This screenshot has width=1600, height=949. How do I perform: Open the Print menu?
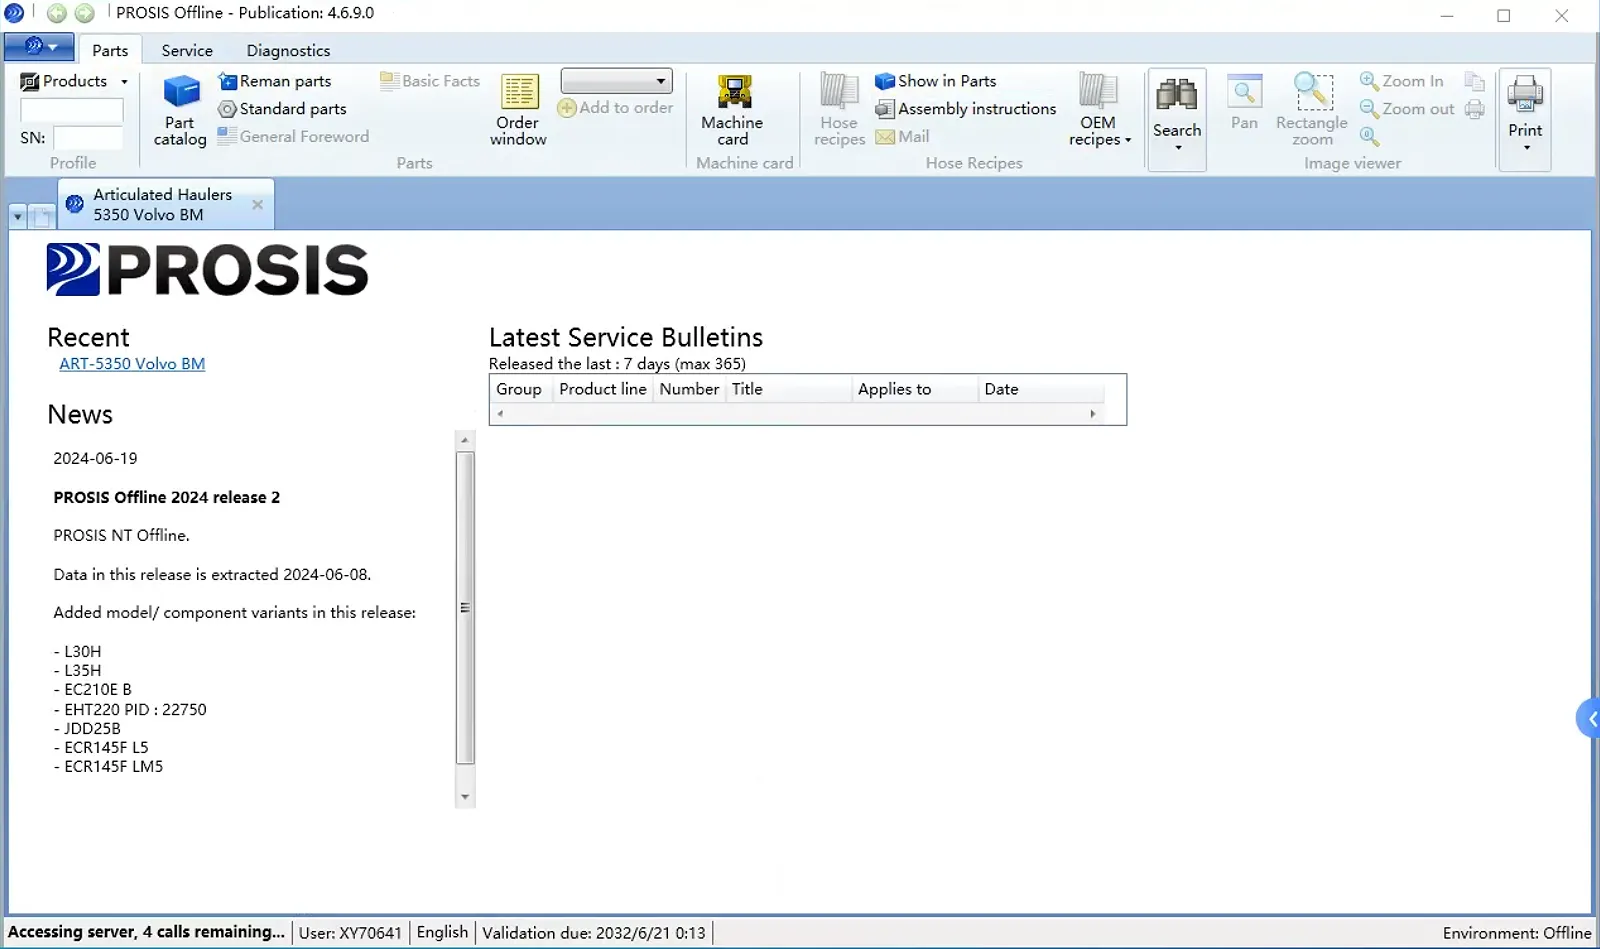pos(1525,118)
